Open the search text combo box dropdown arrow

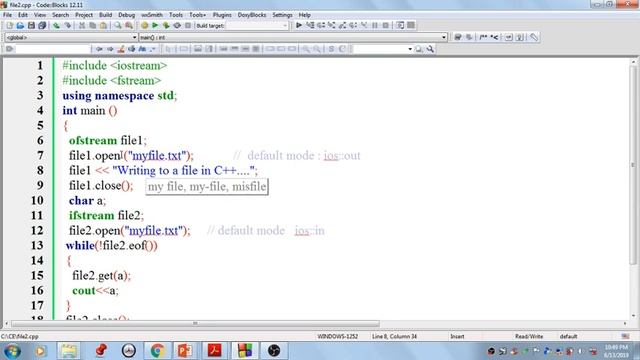coord(410,49)
